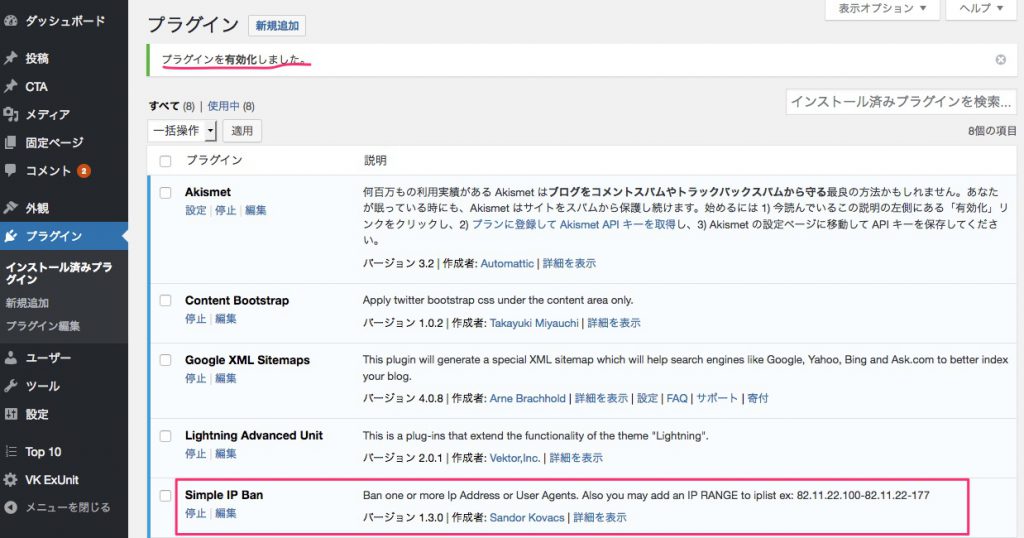
Task: Click the collapse arrow icon beside メニューを閉じる
Action: pyautogui.click(x=10, y=507)
